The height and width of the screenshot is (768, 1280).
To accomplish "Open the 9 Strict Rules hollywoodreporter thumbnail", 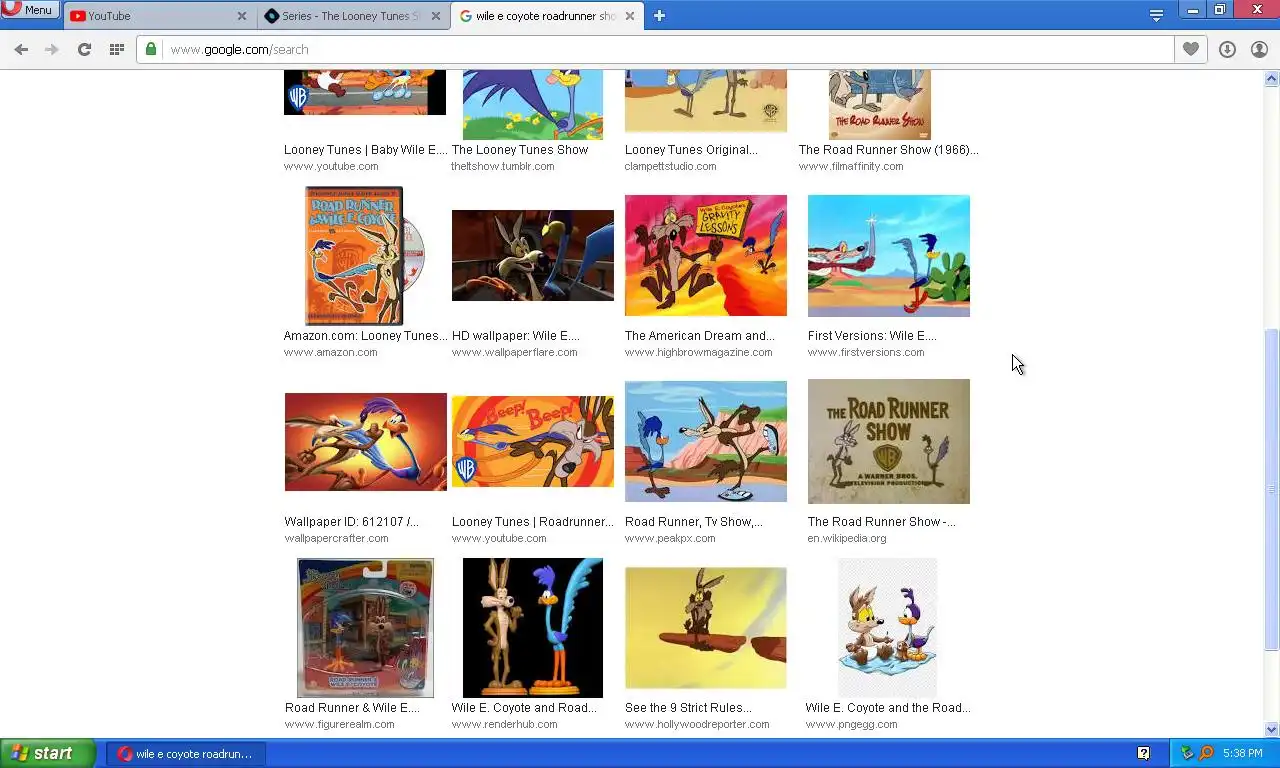I will pos(705,628).
